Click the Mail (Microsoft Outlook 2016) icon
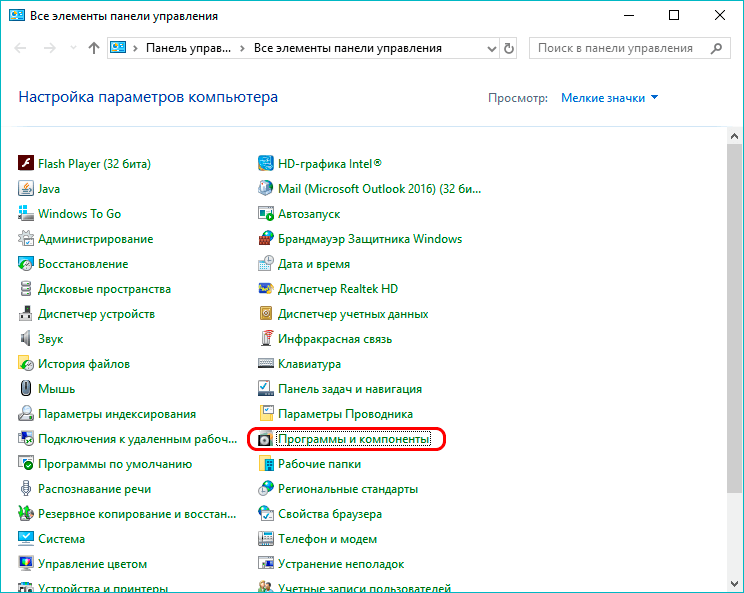This screenshot has width=744, height=593. pos(266,188)
